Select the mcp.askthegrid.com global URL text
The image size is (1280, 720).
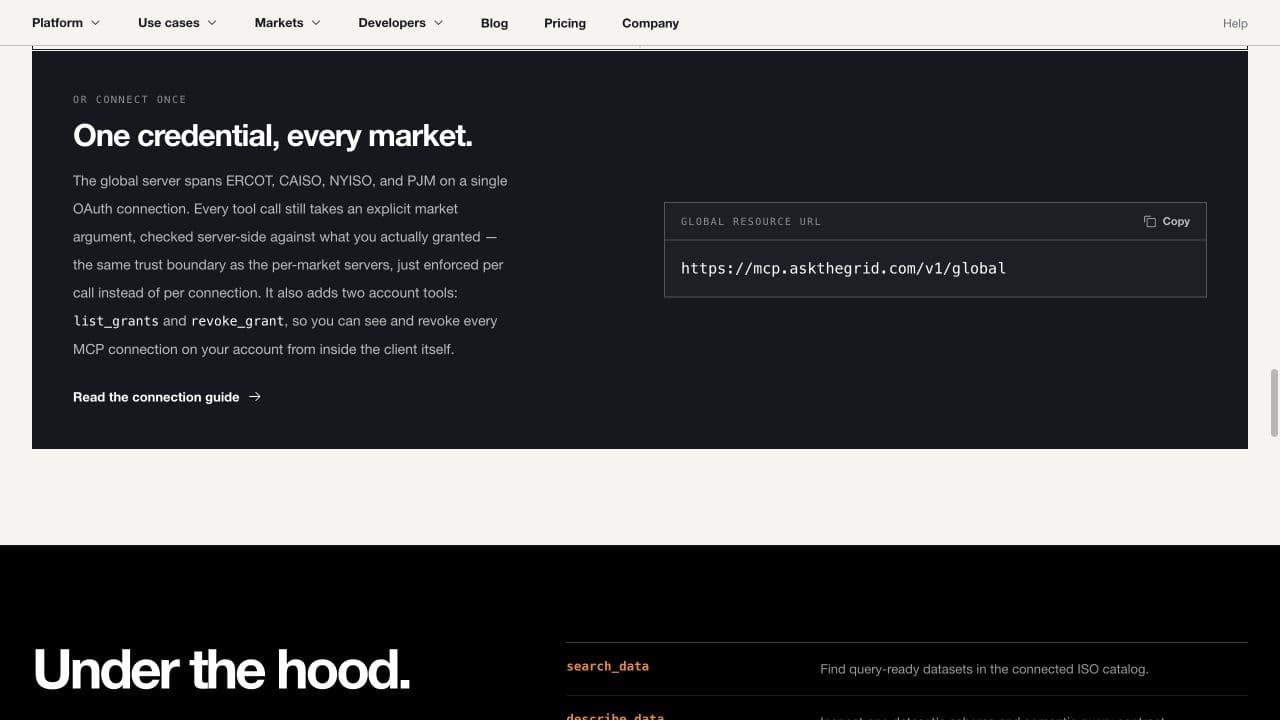[x=843, y=268]
